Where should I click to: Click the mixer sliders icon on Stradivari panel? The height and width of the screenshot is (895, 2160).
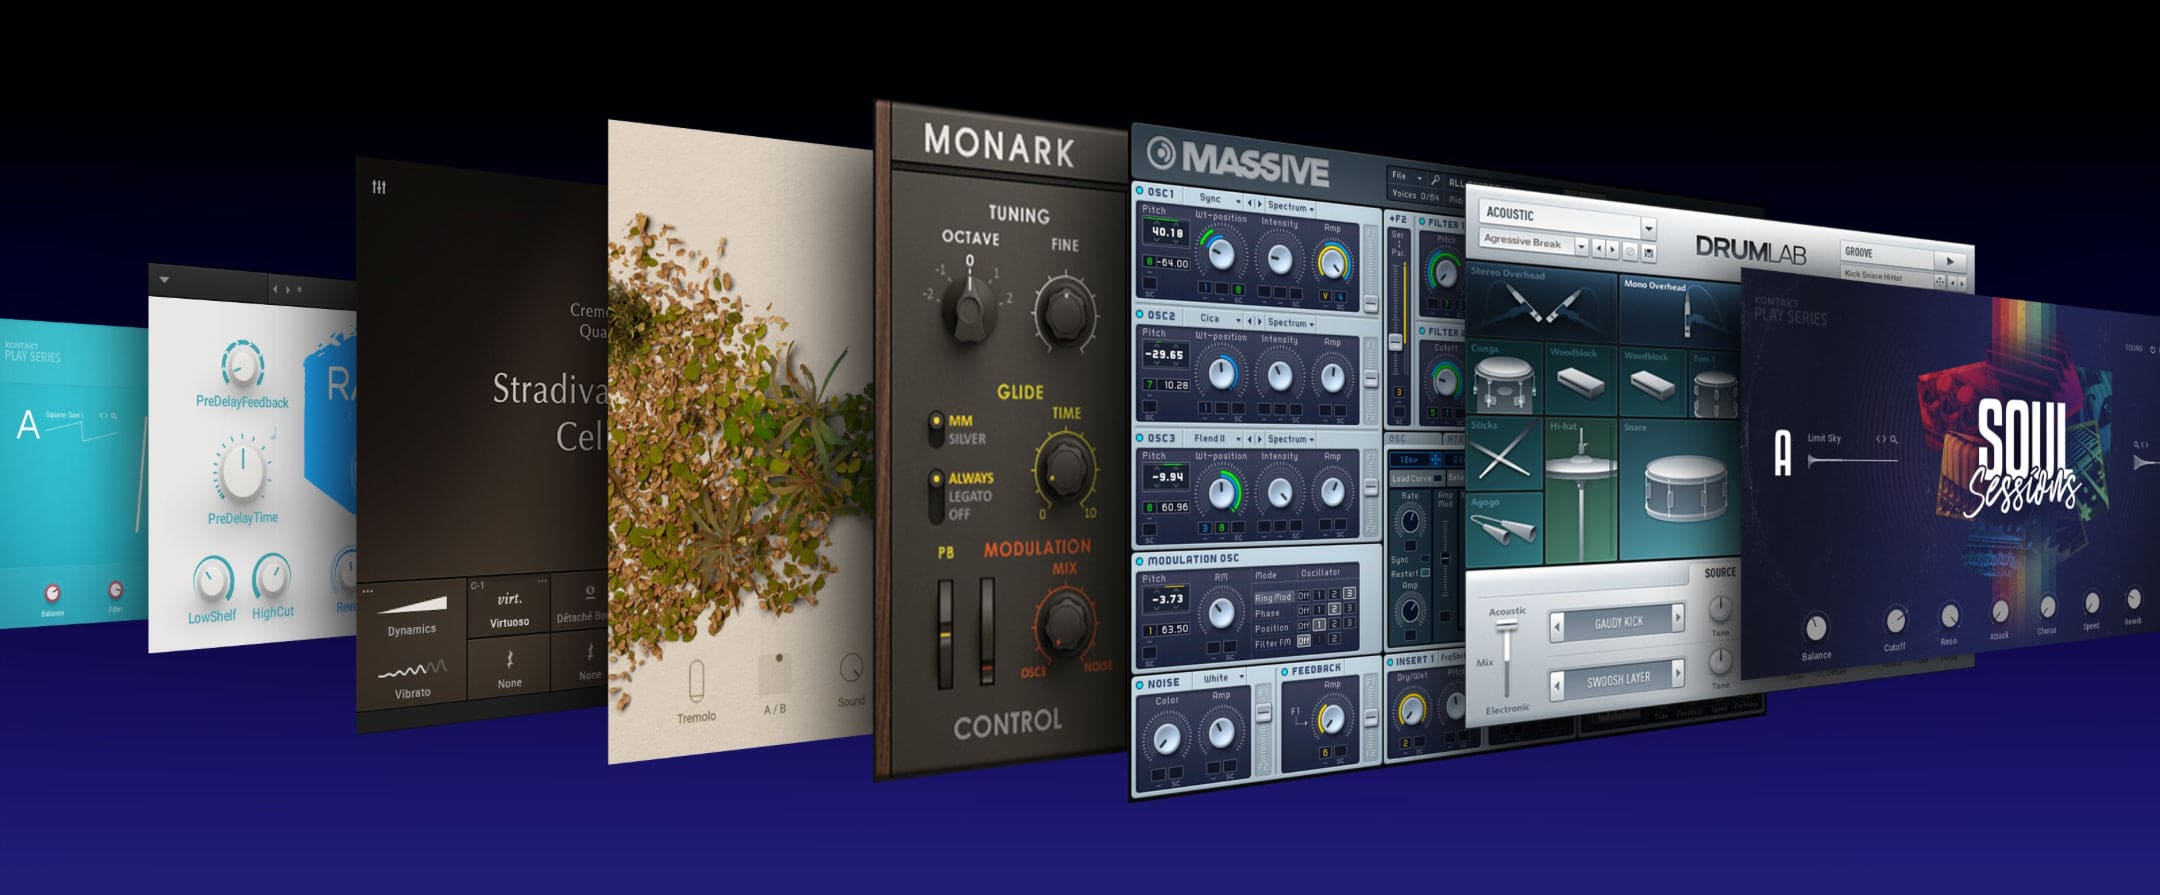tap(379, 187)
